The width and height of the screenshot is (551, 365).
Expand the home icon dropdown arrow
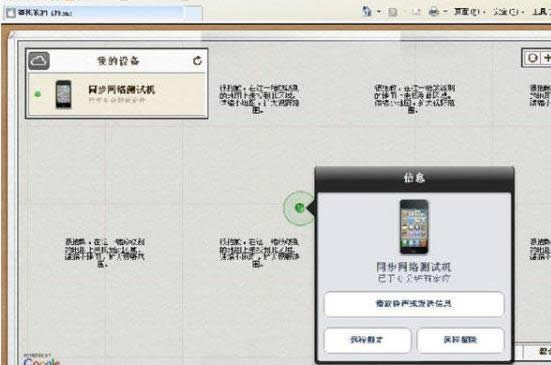pos(379,12)
